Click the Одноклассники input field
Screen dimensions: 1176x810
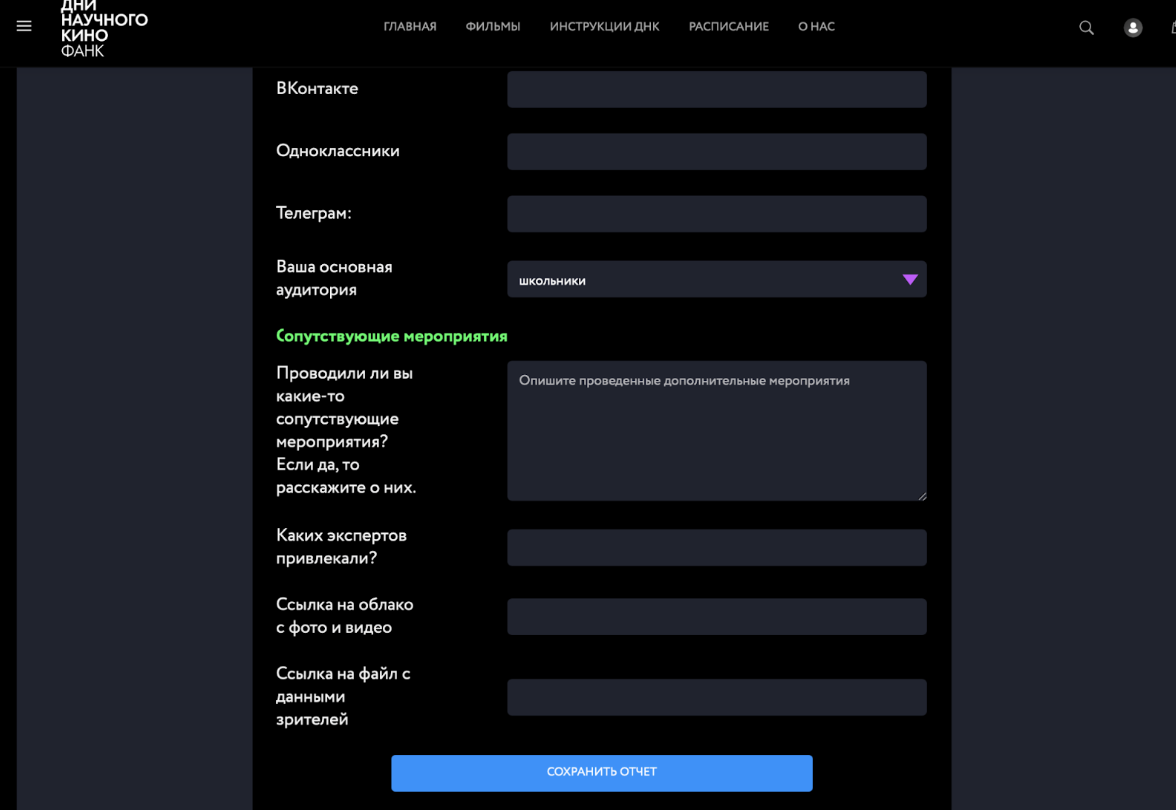tap(716, 152)
